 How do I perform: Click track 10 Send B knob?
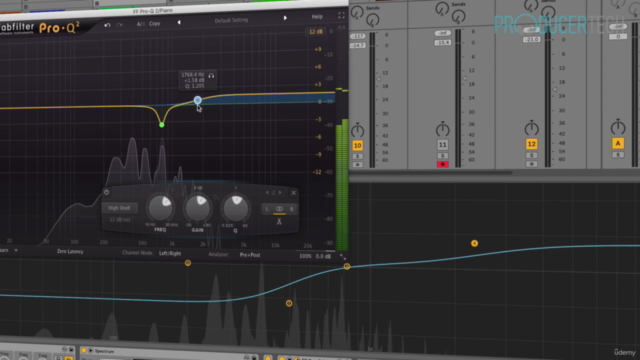[x=372, y=20]
